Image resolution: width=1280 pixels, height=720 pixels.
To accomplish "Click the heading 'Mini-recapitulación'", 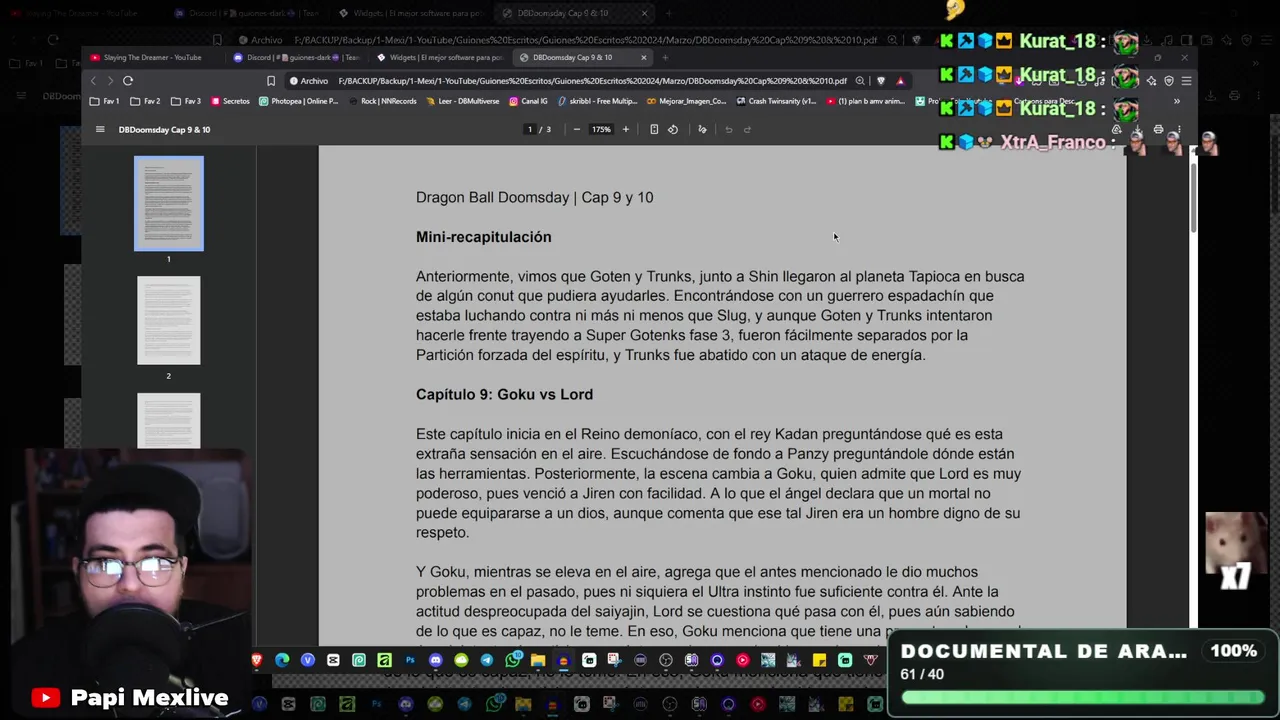I will (483, 237).
